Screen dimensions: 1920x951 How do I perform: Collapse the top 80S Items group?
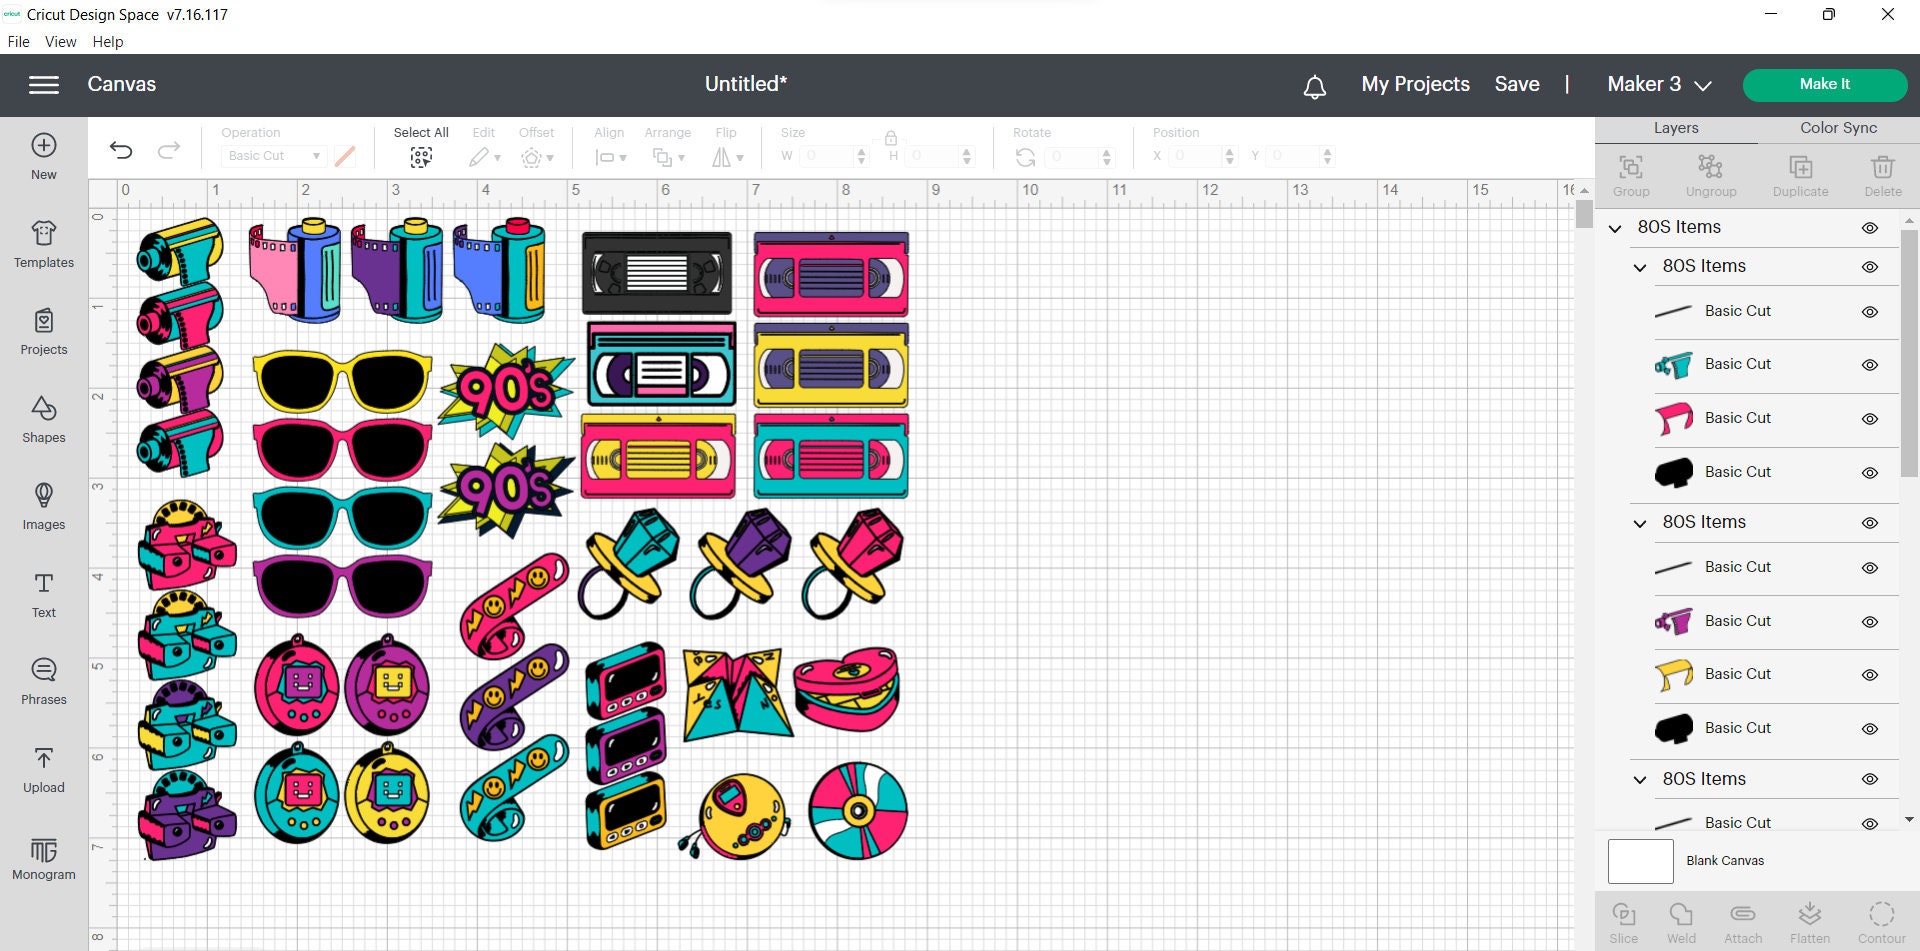[x=1614, y=228]
